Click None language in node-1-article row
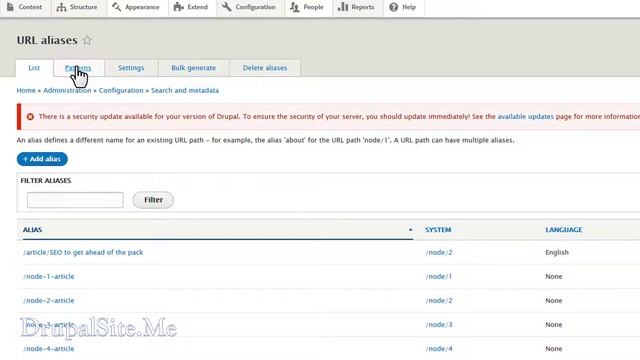Image resolution: width=640 pixels, height=360 pixels. pos(553,276)
